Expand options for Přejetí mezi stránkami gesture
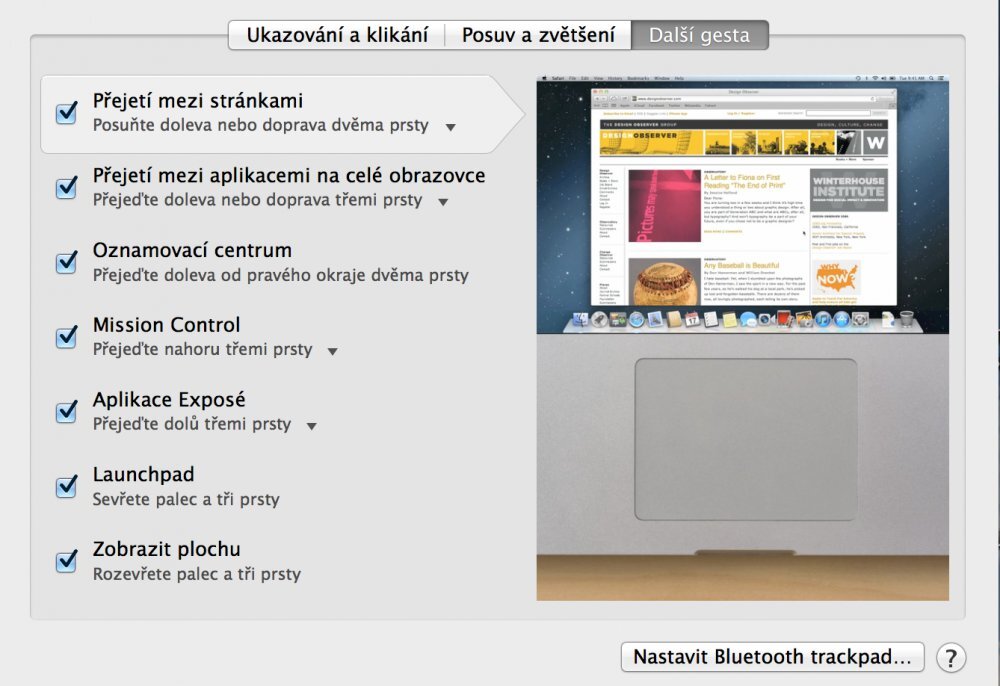The height and width of the screenshot is (686, 1000). point(450,128)
